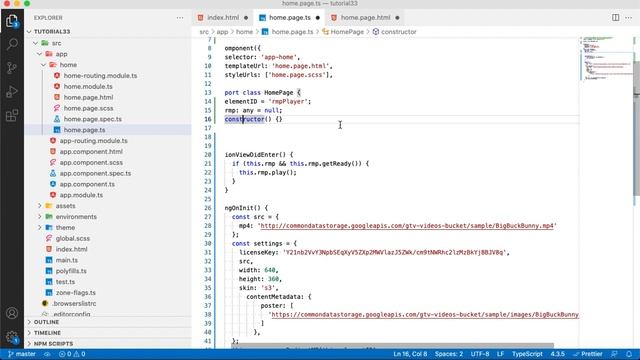The height and width of the screenshot is (360, 640).
Task: Open the Accounts menu icon
Action: coord(12,313)
